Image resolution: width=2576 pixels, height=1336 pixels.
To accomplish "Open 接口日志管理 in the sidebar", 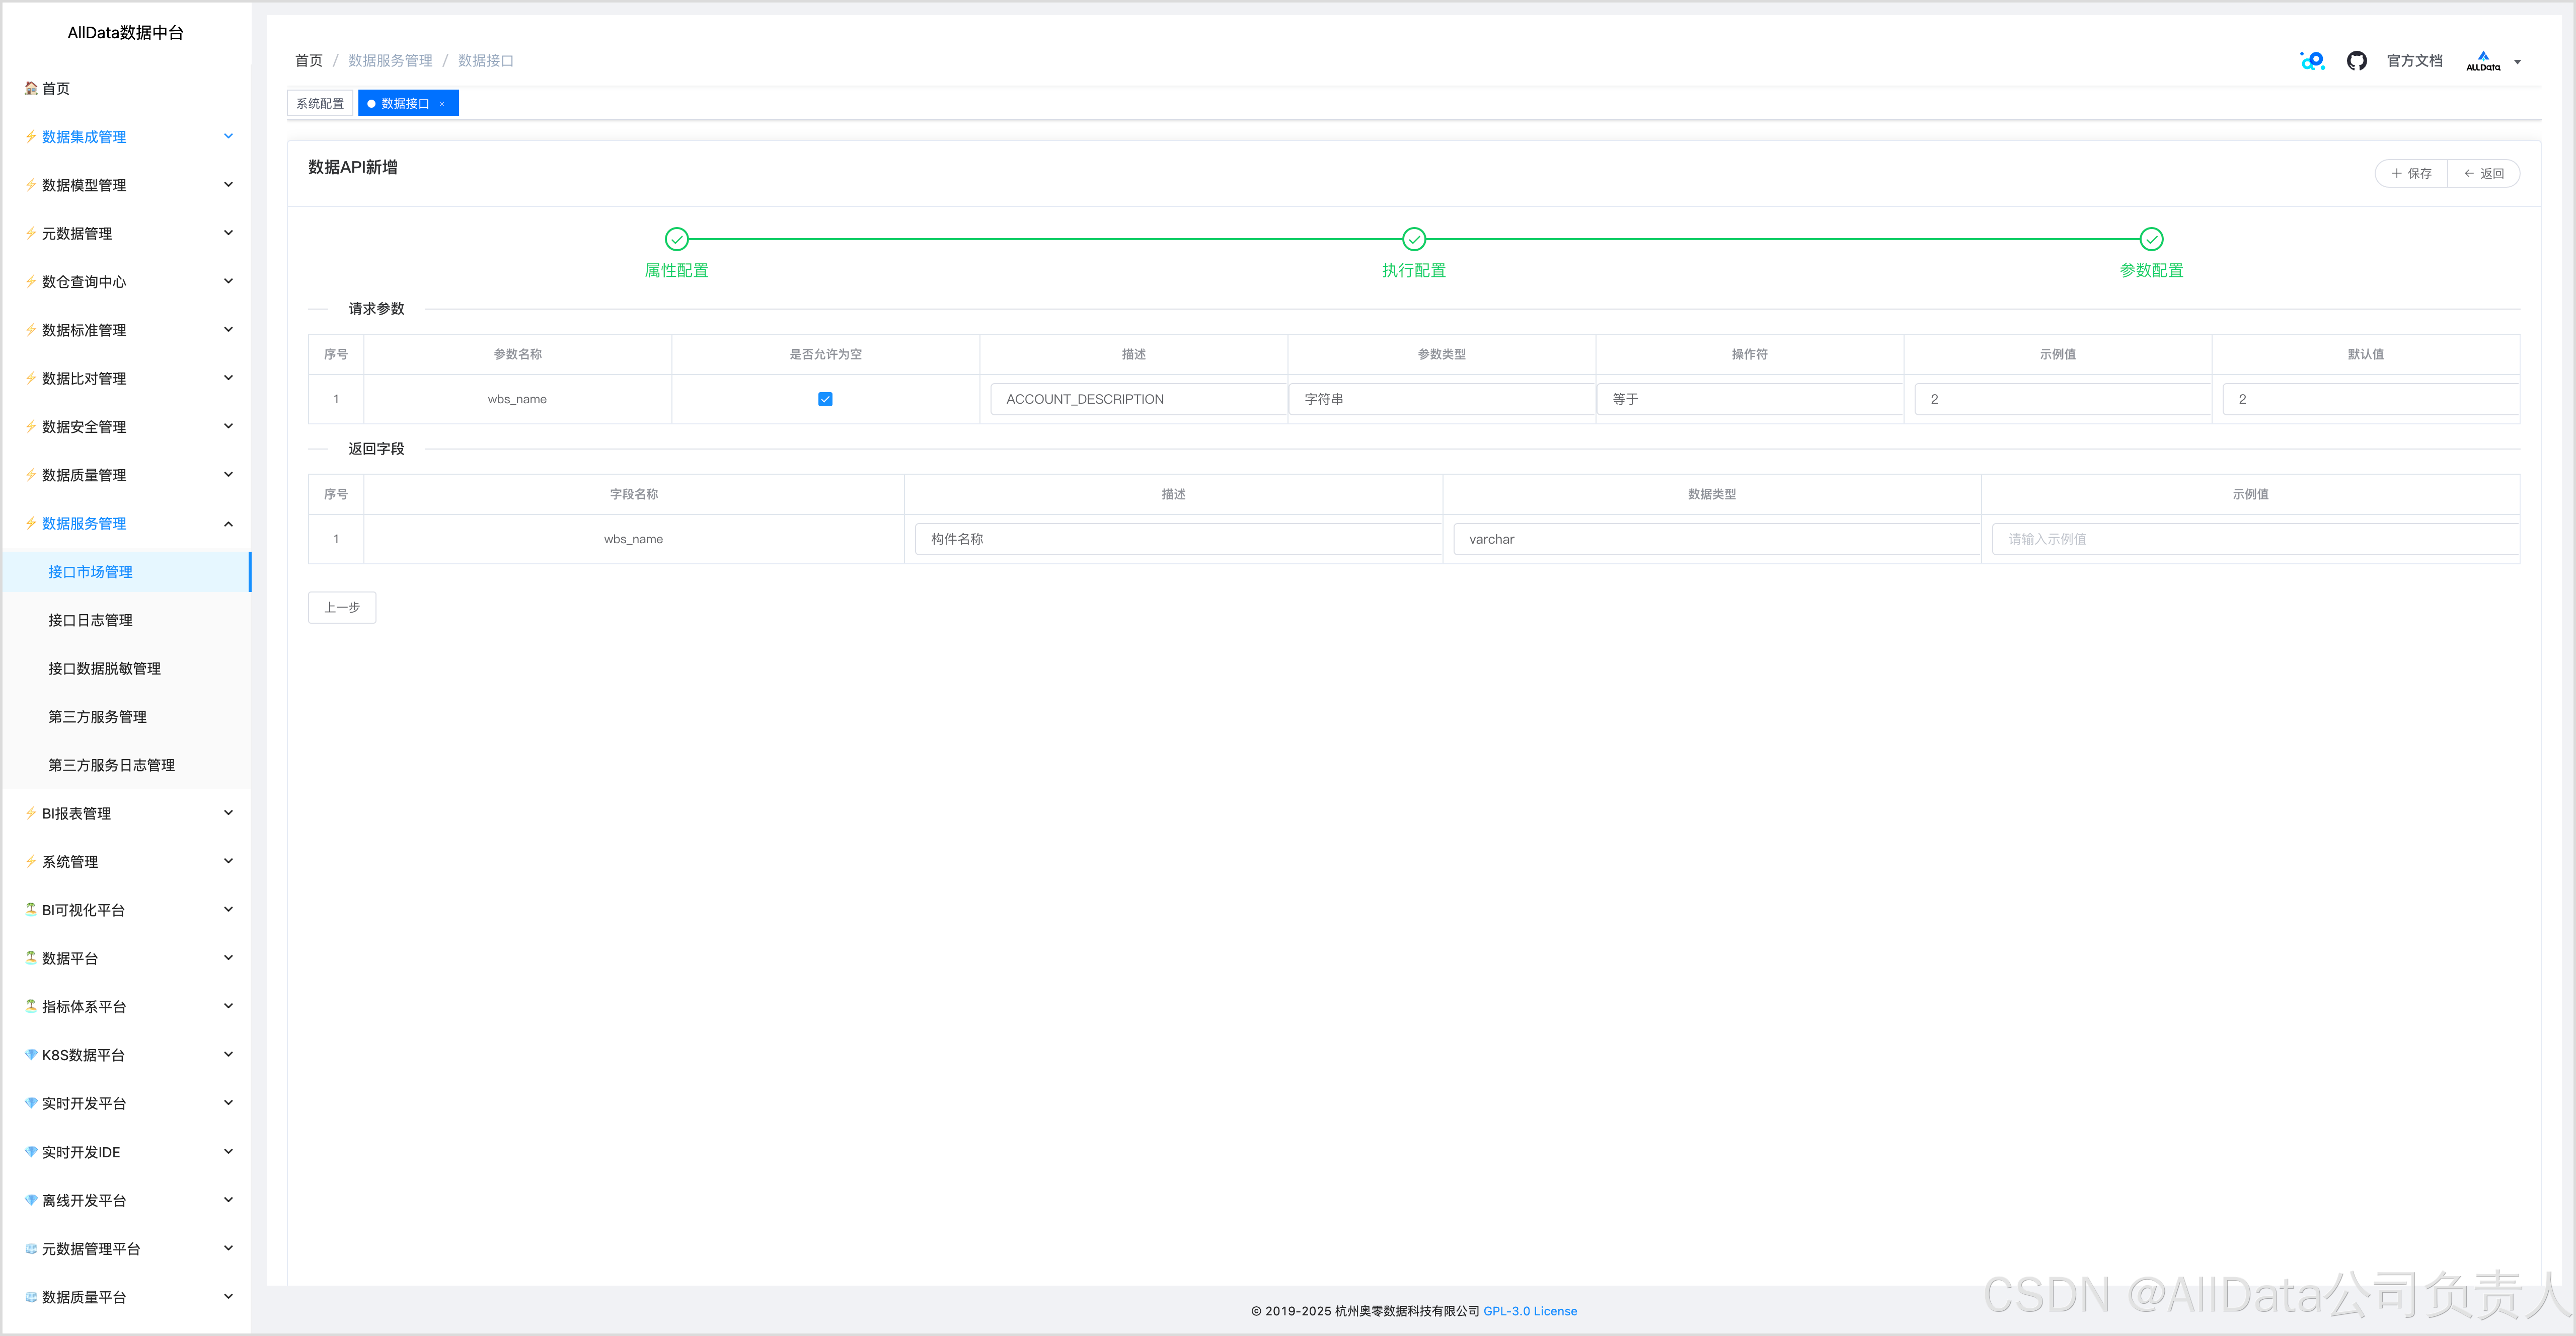I will pos(90,620).
